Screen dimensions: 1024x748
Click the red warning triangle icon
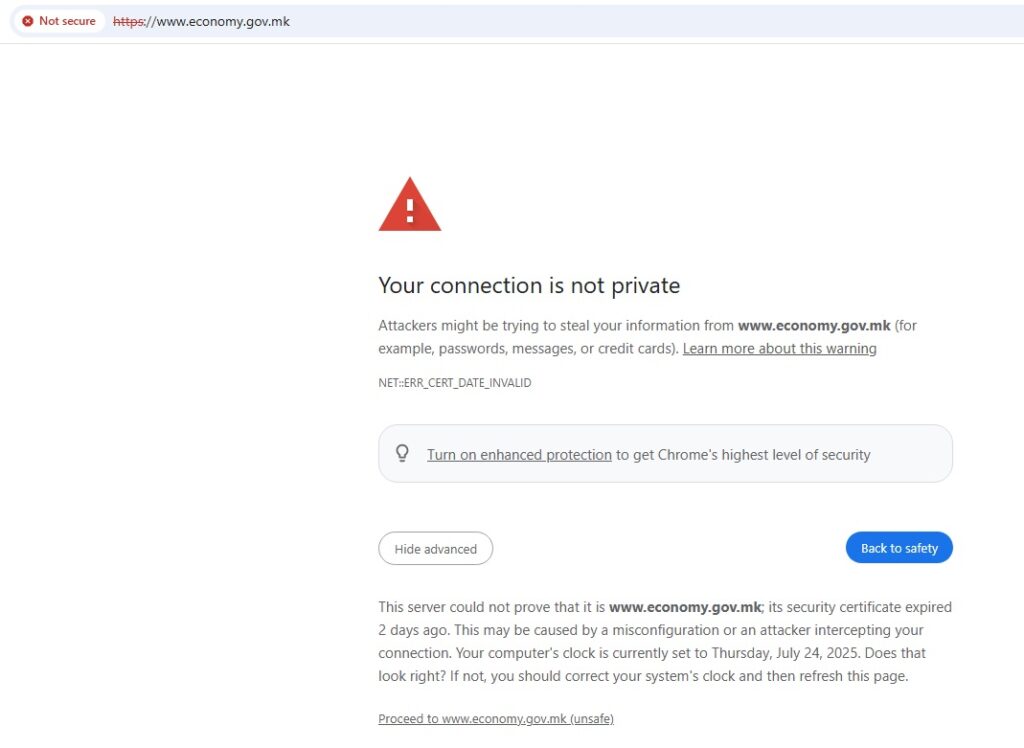point(409,204)
